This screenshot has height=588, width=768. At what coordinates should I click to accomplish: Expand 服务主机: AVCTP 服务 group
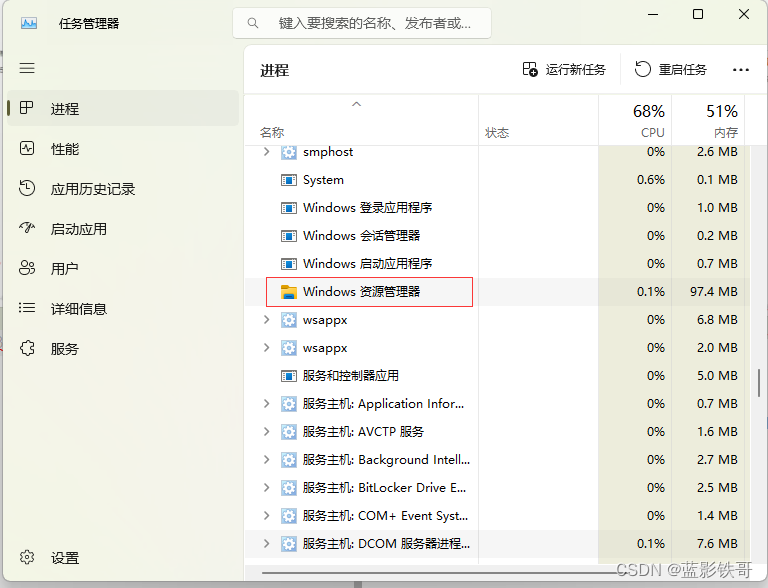point(266,432)
